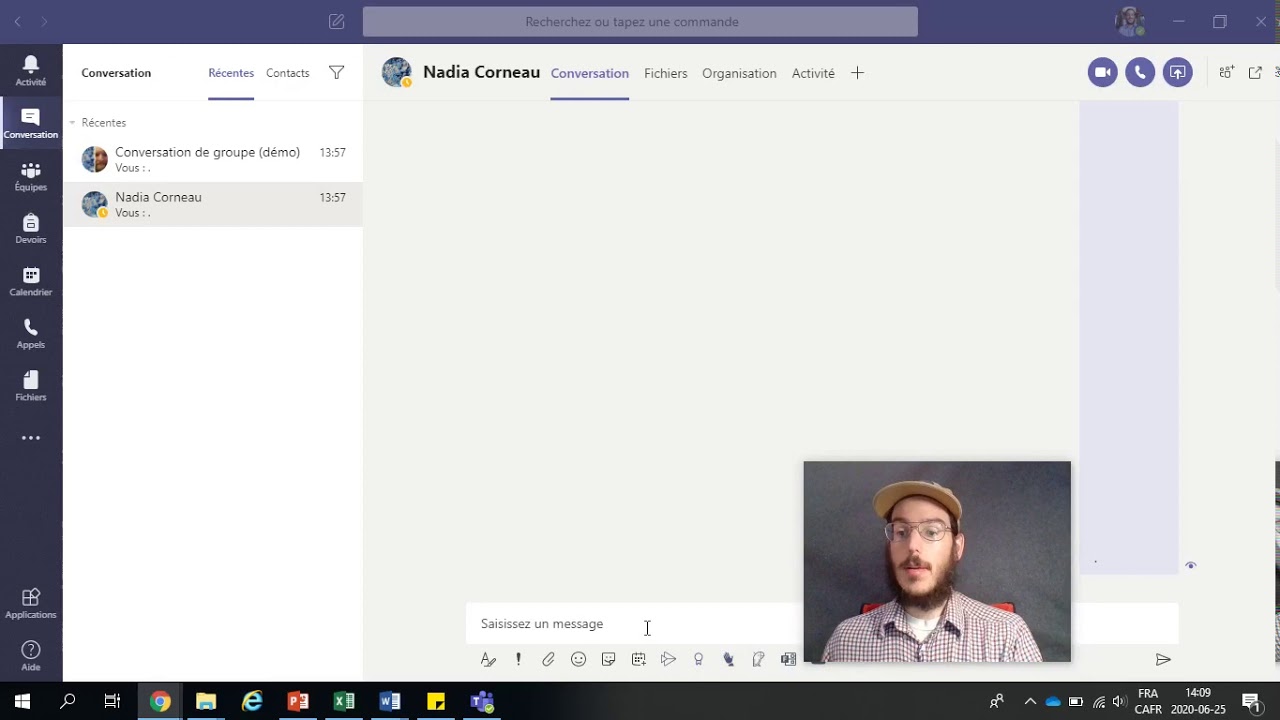
Task: Switch to the Récentes tab
Action: tap(231, 73)
